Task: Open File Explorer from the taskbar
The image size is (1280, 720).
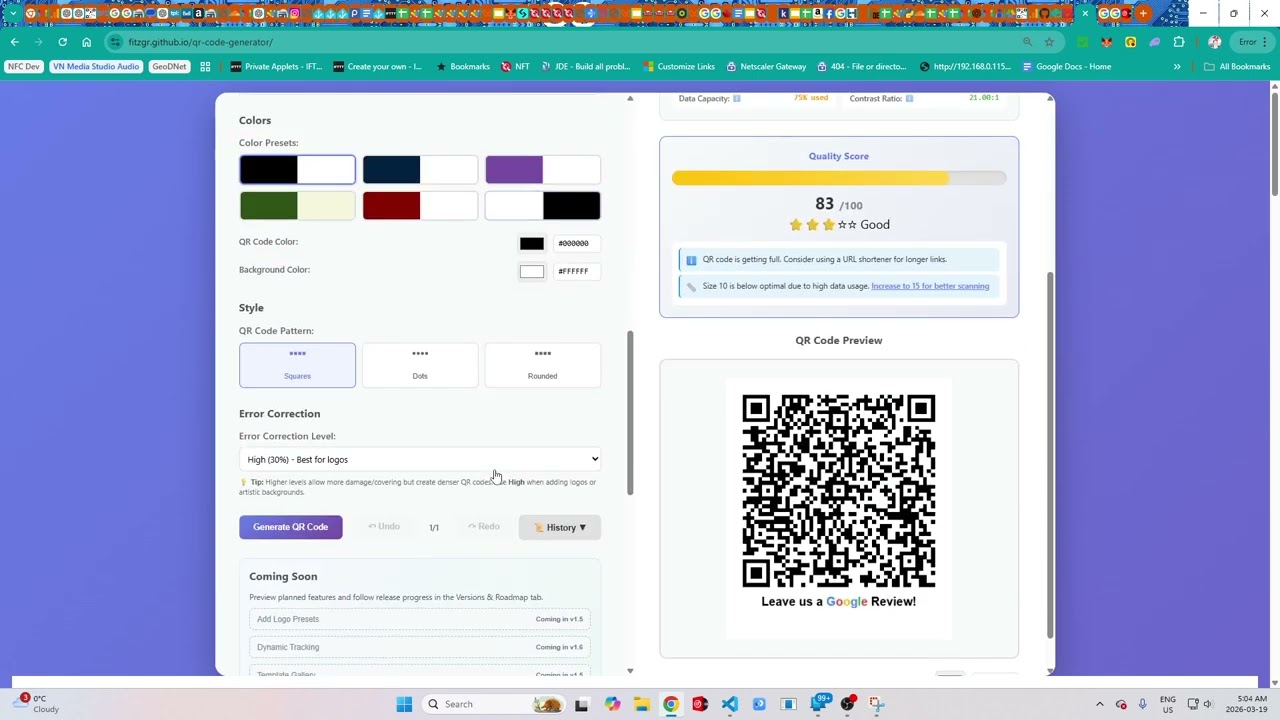Action: [641, 704]
